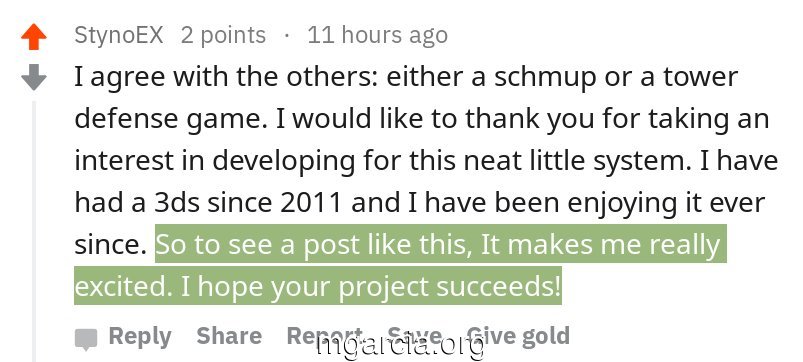Open the StynoEX user profile
Screen dimensions: 803x362
point(119,35)
